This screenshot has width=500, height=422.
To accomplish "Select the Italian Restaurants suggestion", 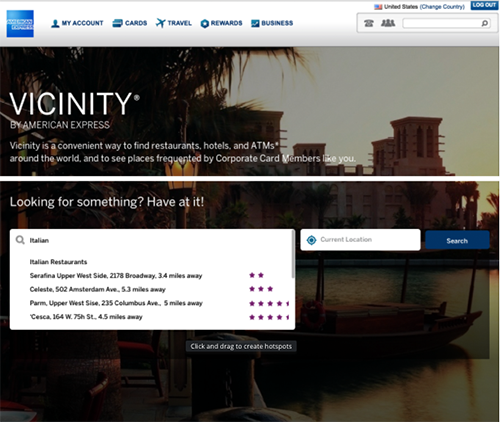I will pyautogui.click(x=58, y=262).
